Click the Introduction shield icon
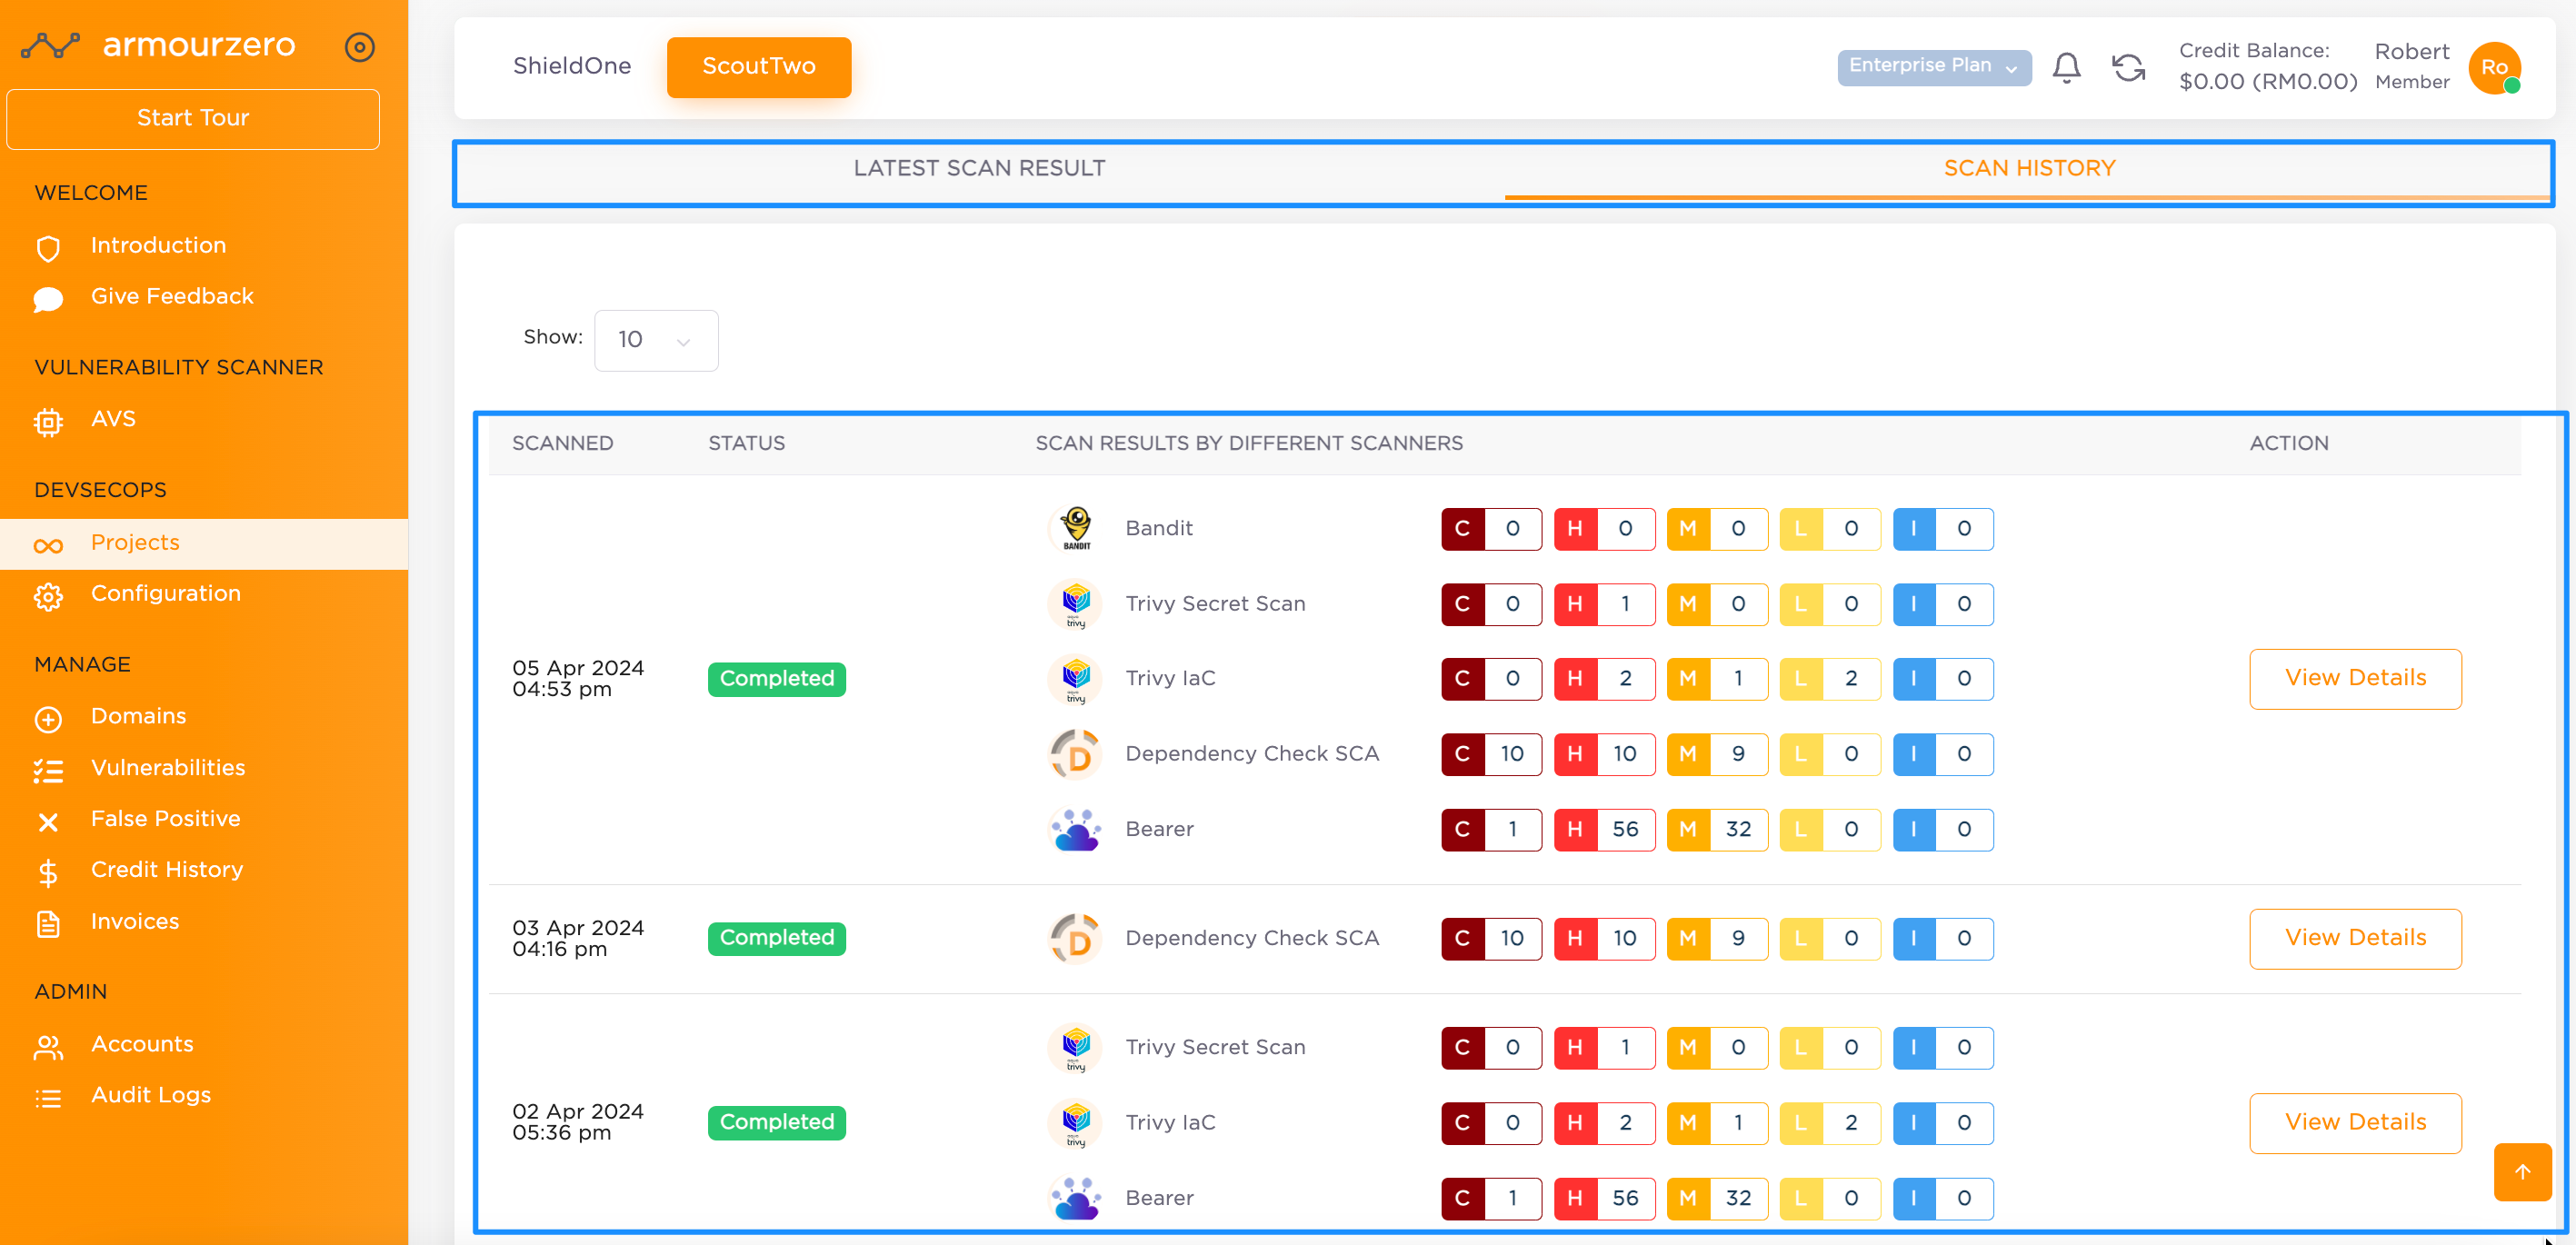The width and height of the screenshot is (2576, 1245). pyautogui.click(x=48, y=247)
